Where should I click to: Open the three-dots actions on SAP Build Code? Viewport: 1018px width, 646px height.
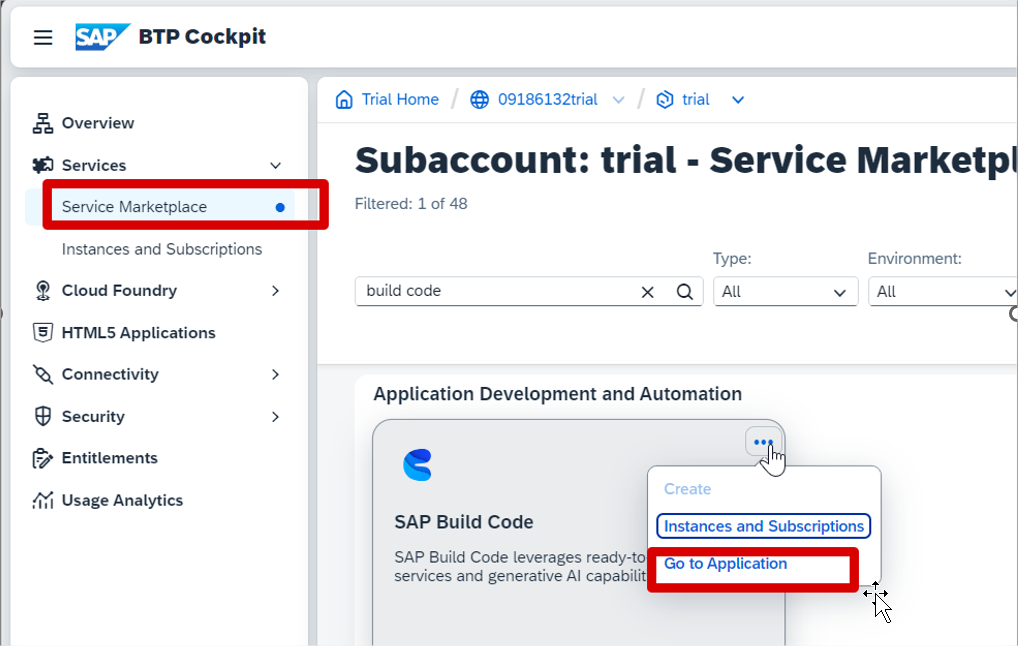coord(763,442)
